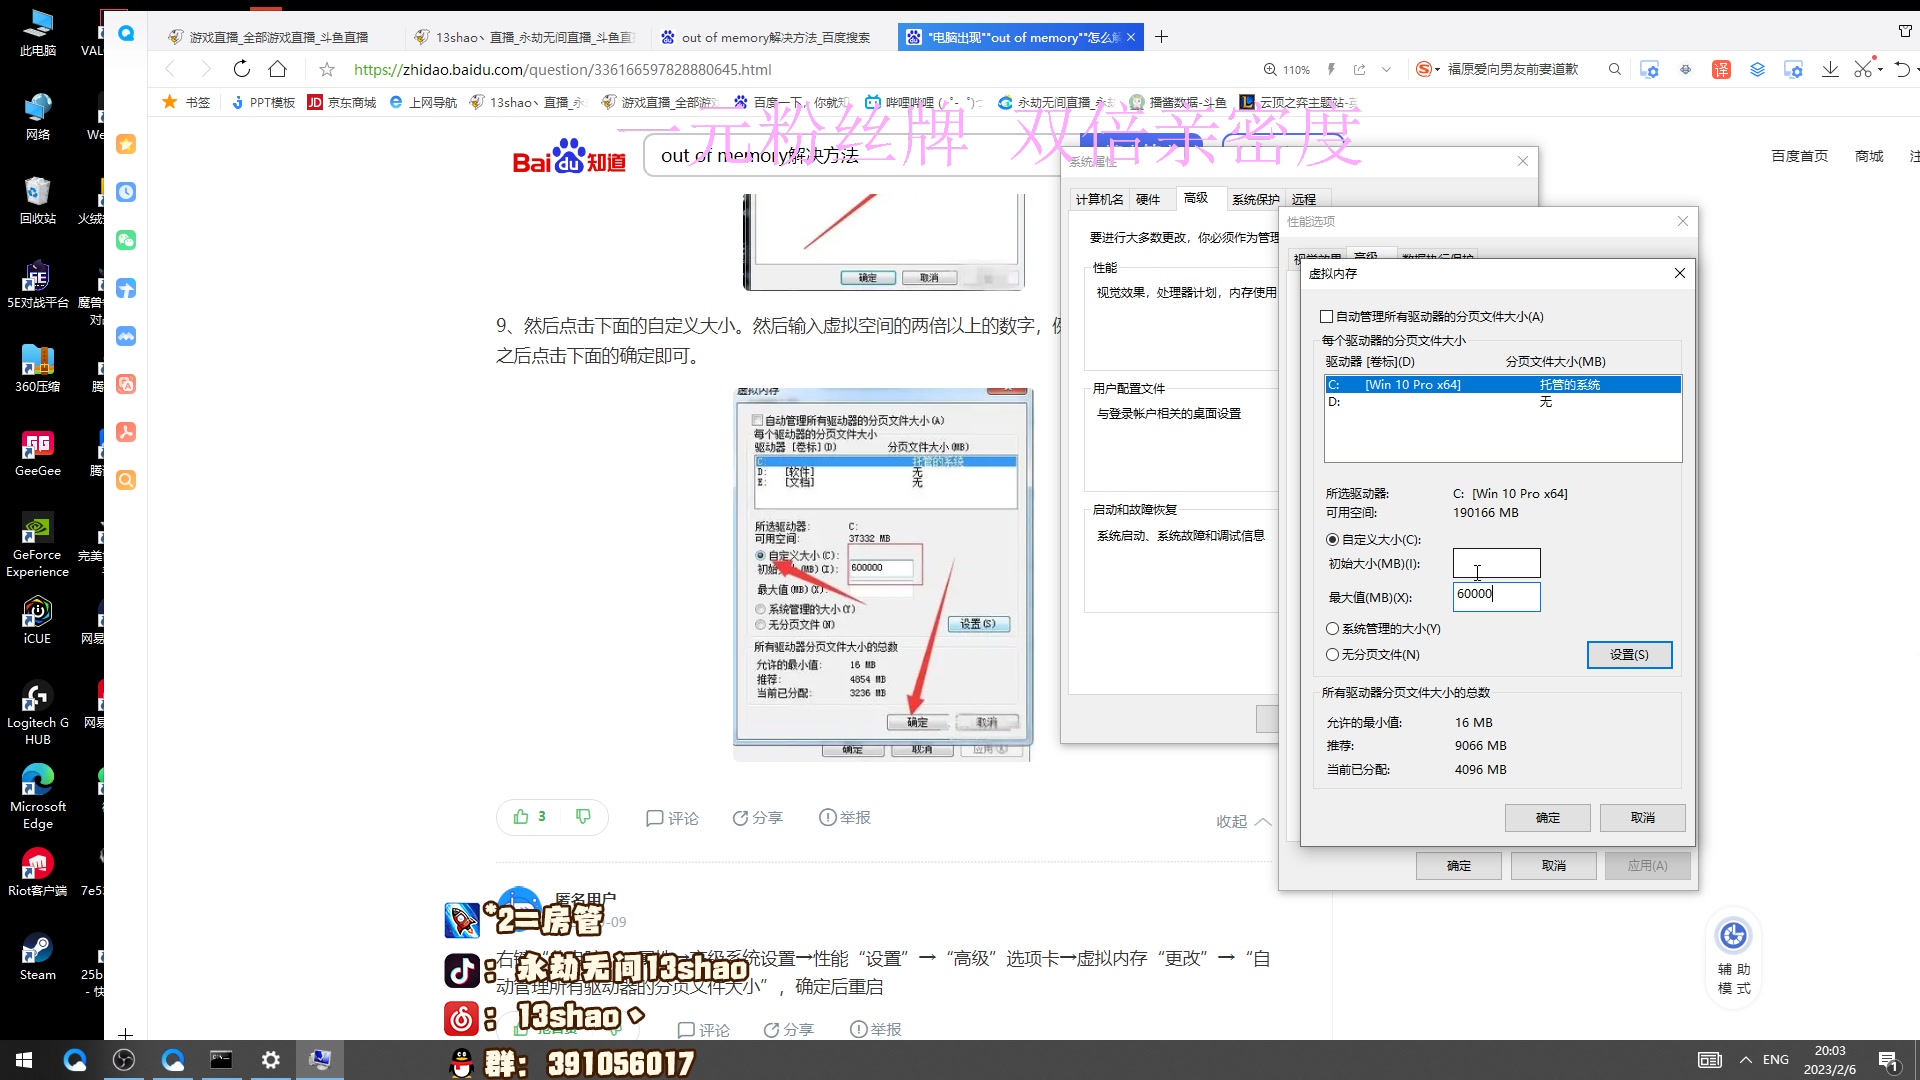Click the virtual memory tutorial screenshot image
Screen dimensions: 1920x1080
point(882,573)
